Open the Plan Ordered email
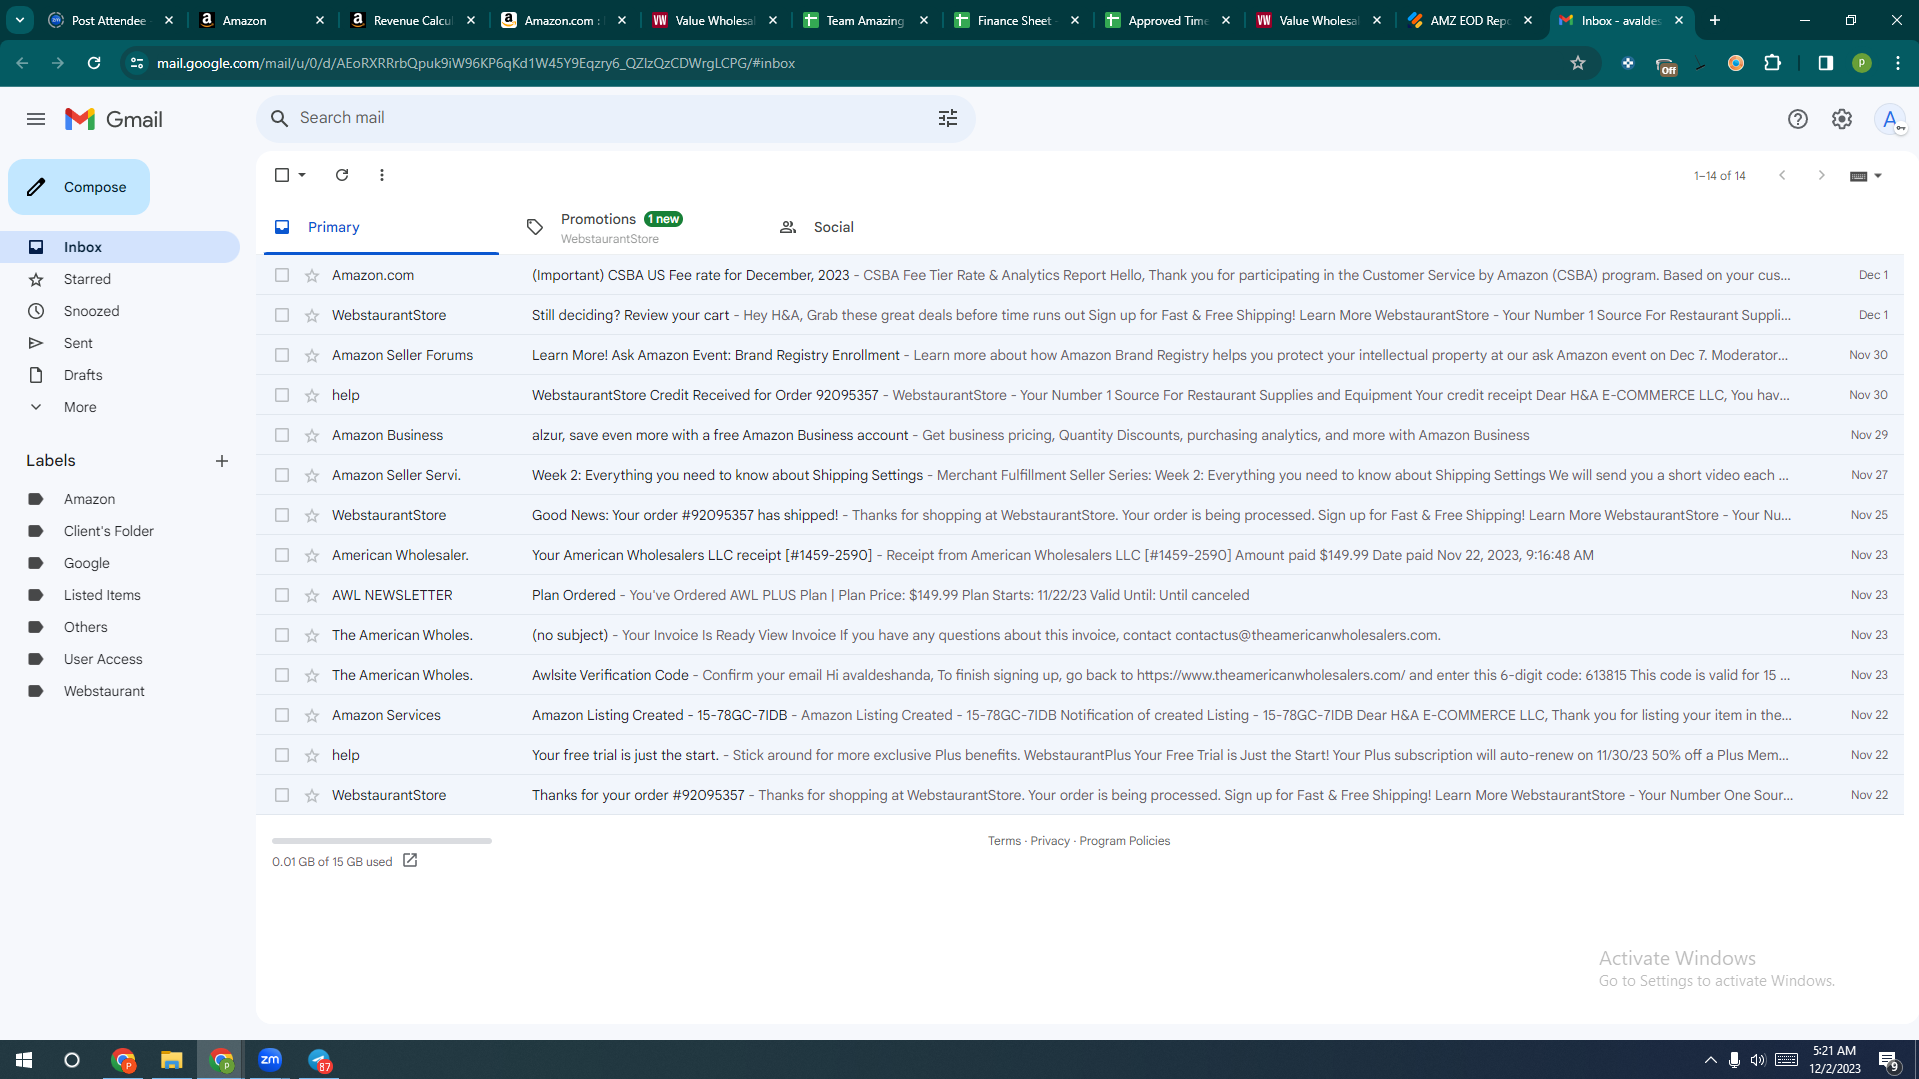The image size is (1919, 1079). click(1080, 595)
